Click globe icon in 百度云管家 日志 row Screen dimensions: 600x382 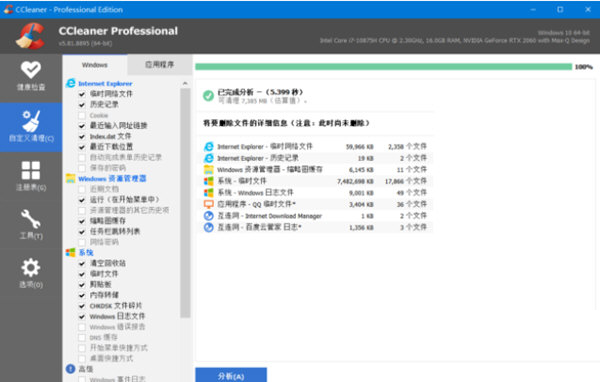tap(209, 227)
